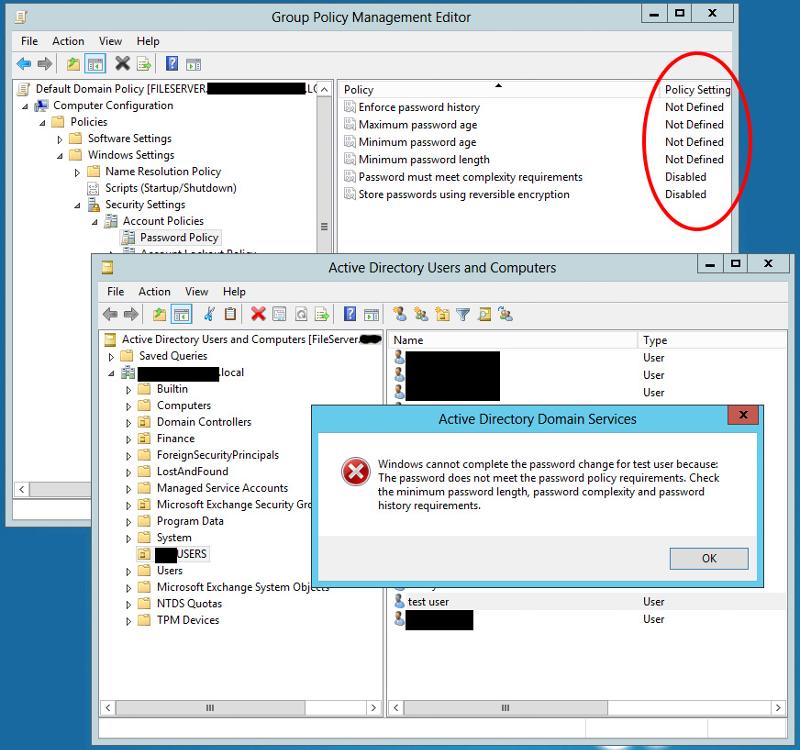Select Minimum password length policy

423,159
